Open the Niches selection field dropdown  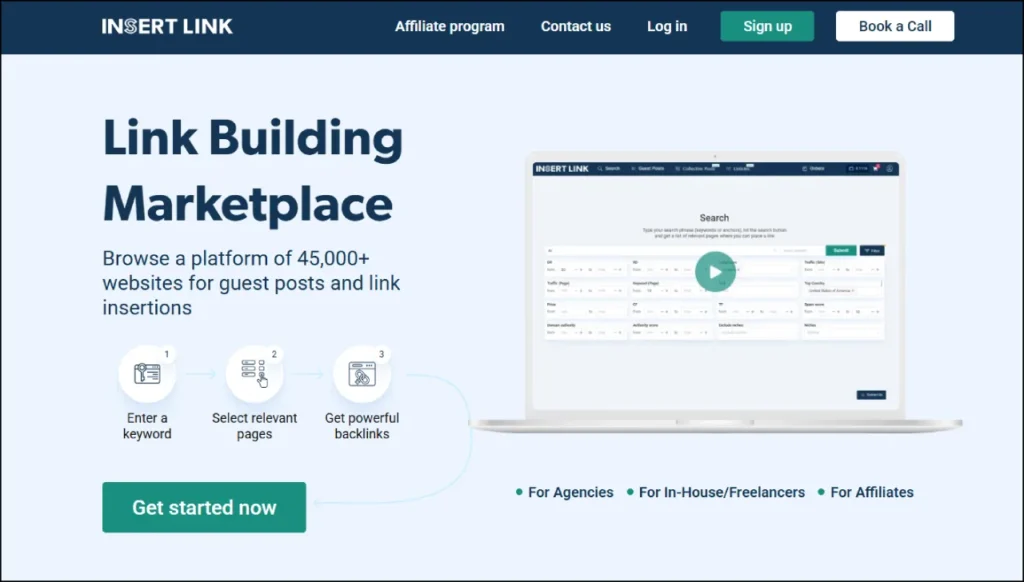pyautogui.click(x=842, y=332)
